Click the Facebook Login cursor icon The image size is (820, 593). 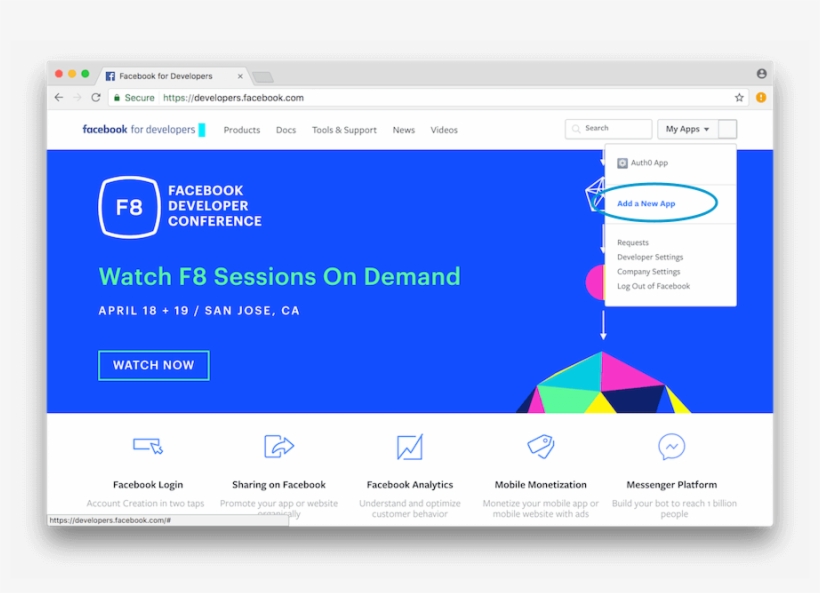[147, 446]
